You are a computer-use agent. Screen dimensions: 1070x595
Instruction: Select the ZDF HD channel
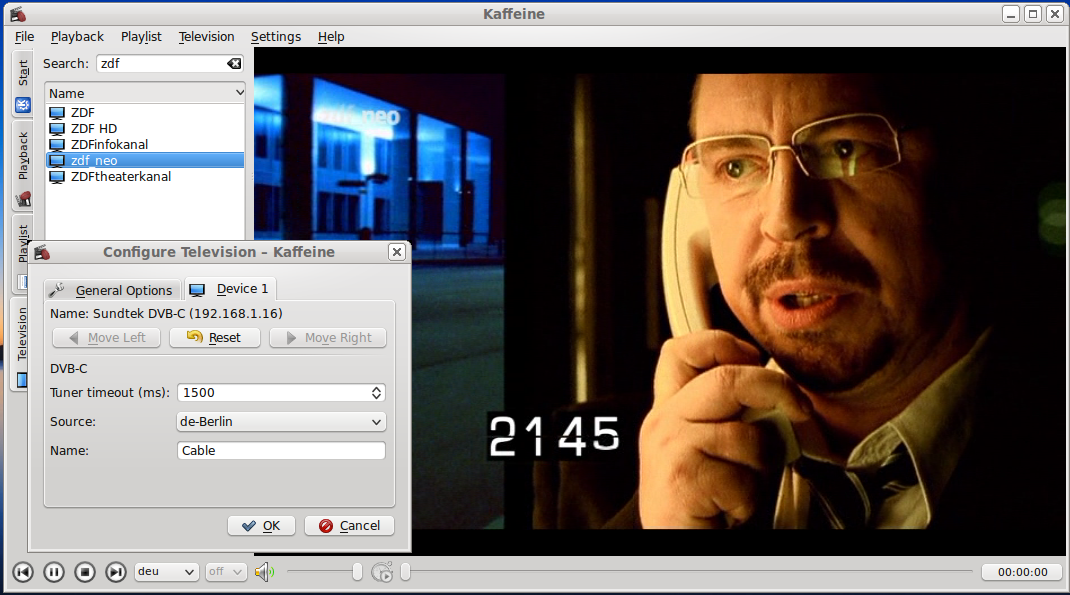[145, 128]
